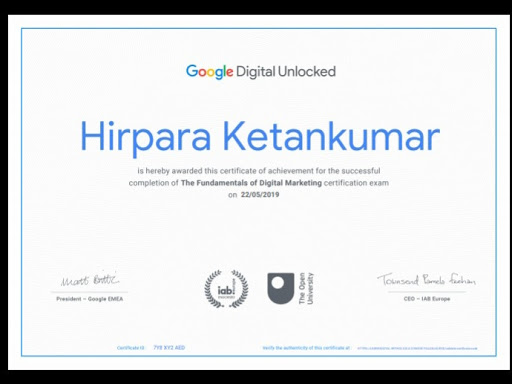The width and height of the screenshot is (512, 384).
Task: Click the 'is hereby awarded this certificate' line
Action: pos(259,171)
